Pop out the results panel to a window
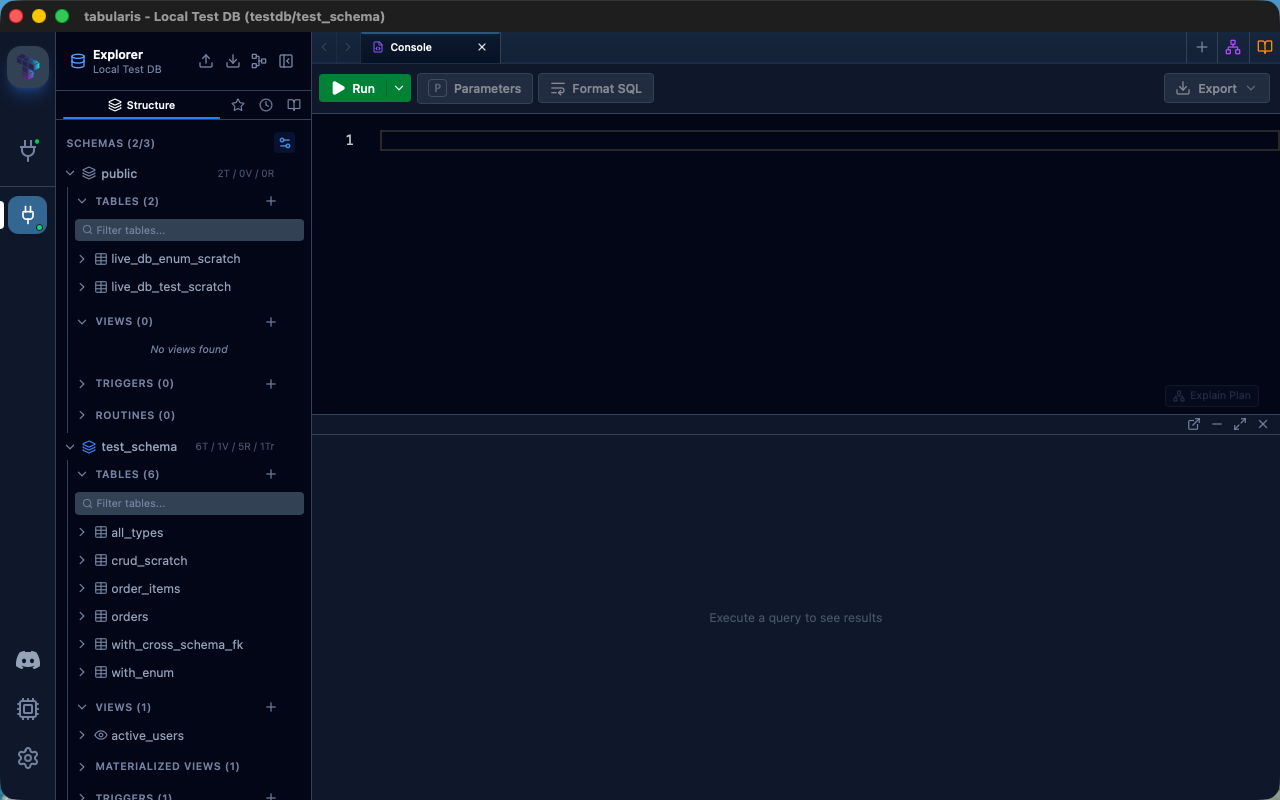The image size is (1280, 800). (x=1194, y=424)
